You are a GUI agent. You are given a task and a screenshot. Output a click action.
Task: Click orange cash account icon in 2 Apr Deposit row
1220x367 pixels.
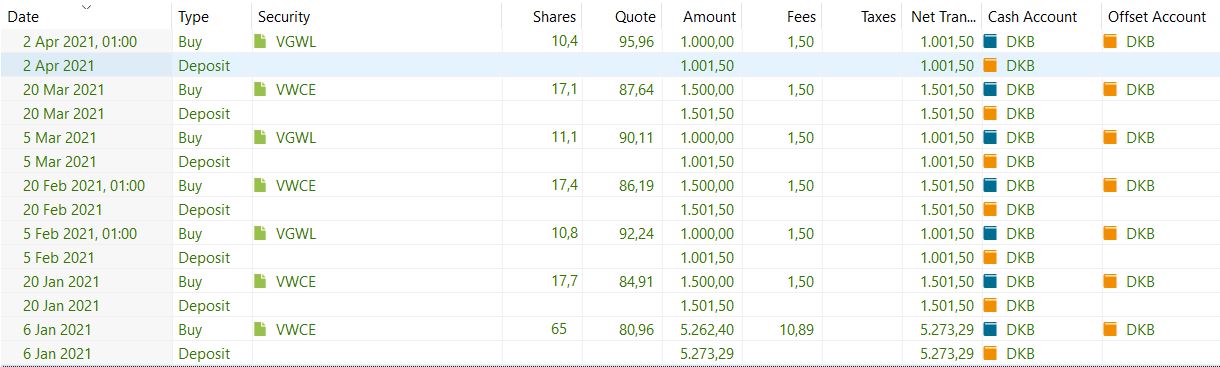pos(991,65)
